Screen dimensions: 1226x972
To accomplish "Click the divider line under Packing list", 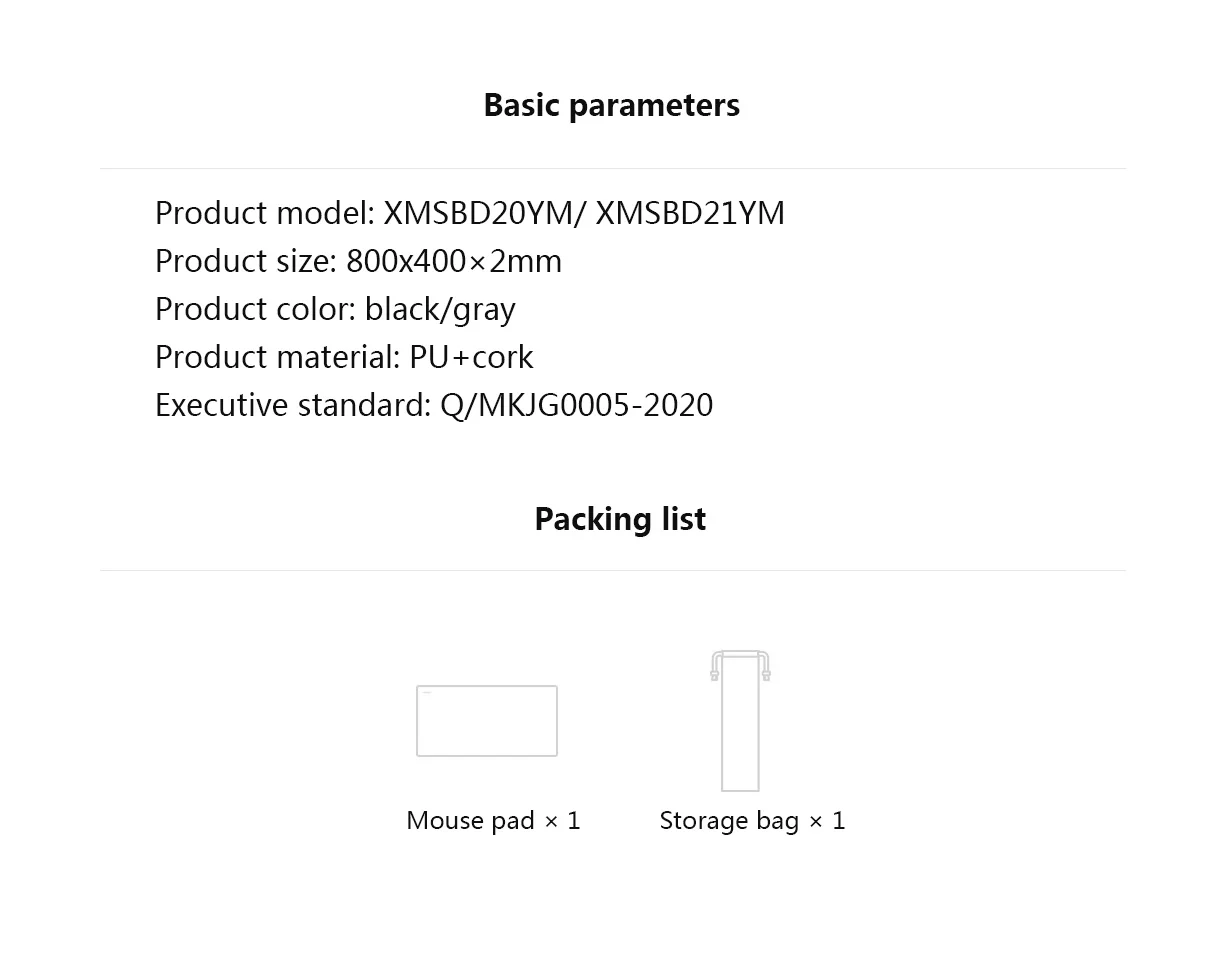I will click(x=612, y=570).
